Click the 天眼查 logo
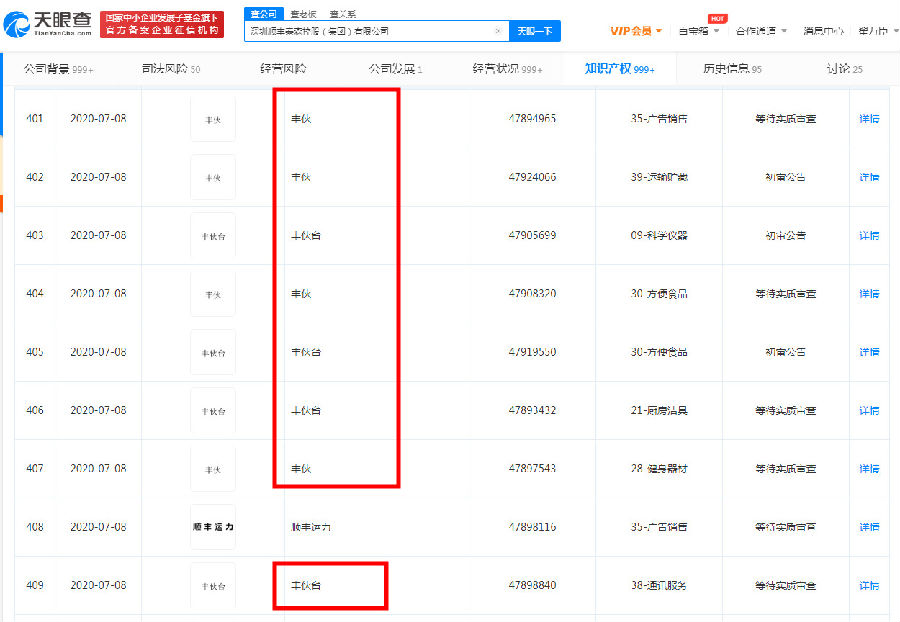Image resolution: width=900 pixels, height=622 pixels. pos(48,24)
